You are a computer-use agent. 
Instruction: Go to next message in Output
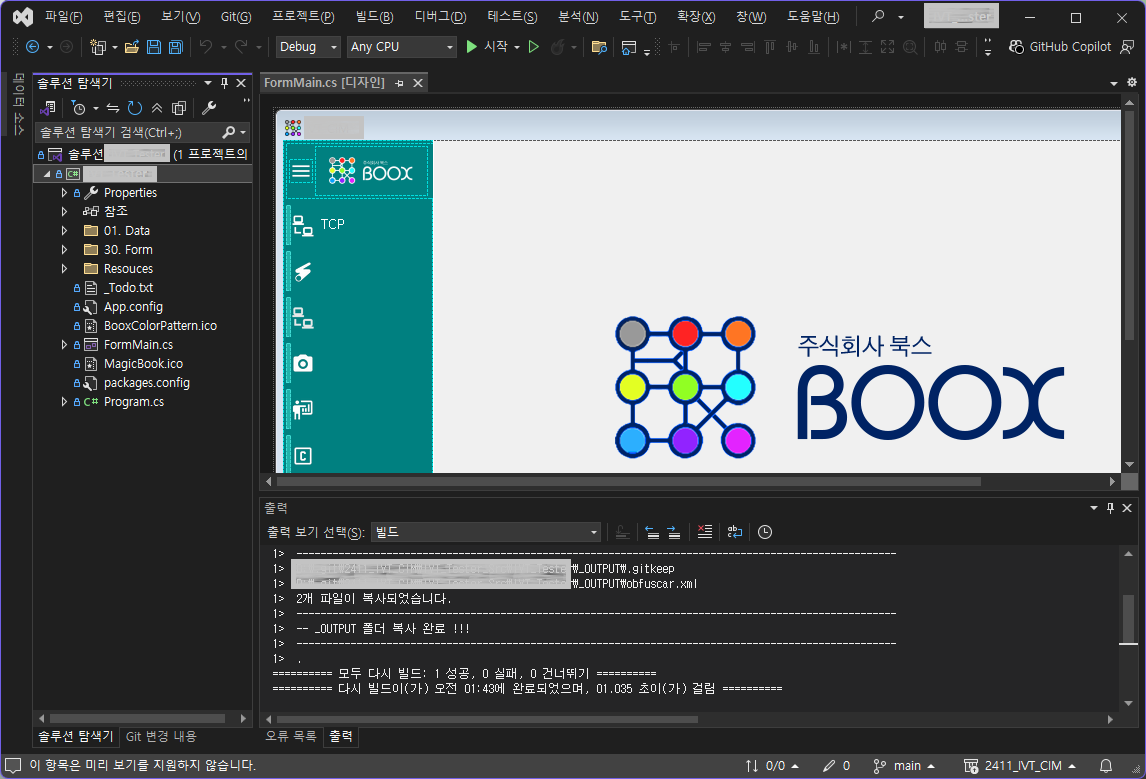[x=674, y=532]
